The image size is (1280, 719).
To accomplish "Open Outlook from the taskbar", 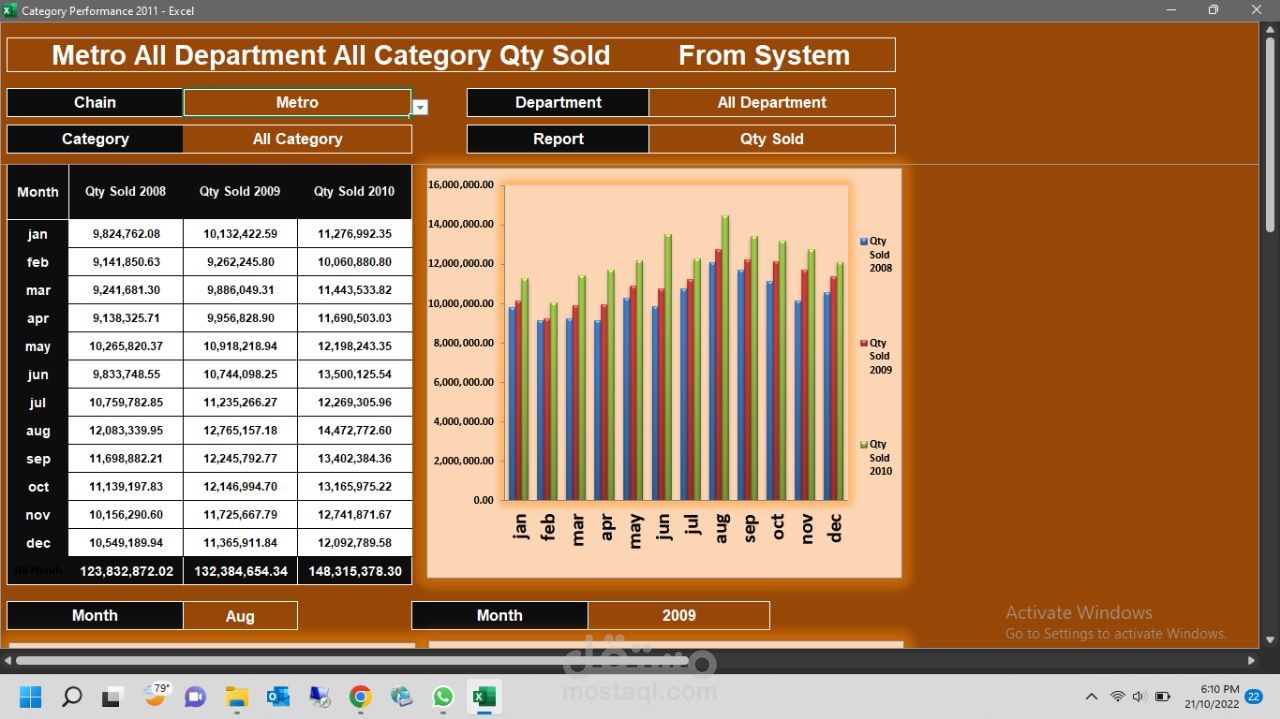I will pos(278,696).
